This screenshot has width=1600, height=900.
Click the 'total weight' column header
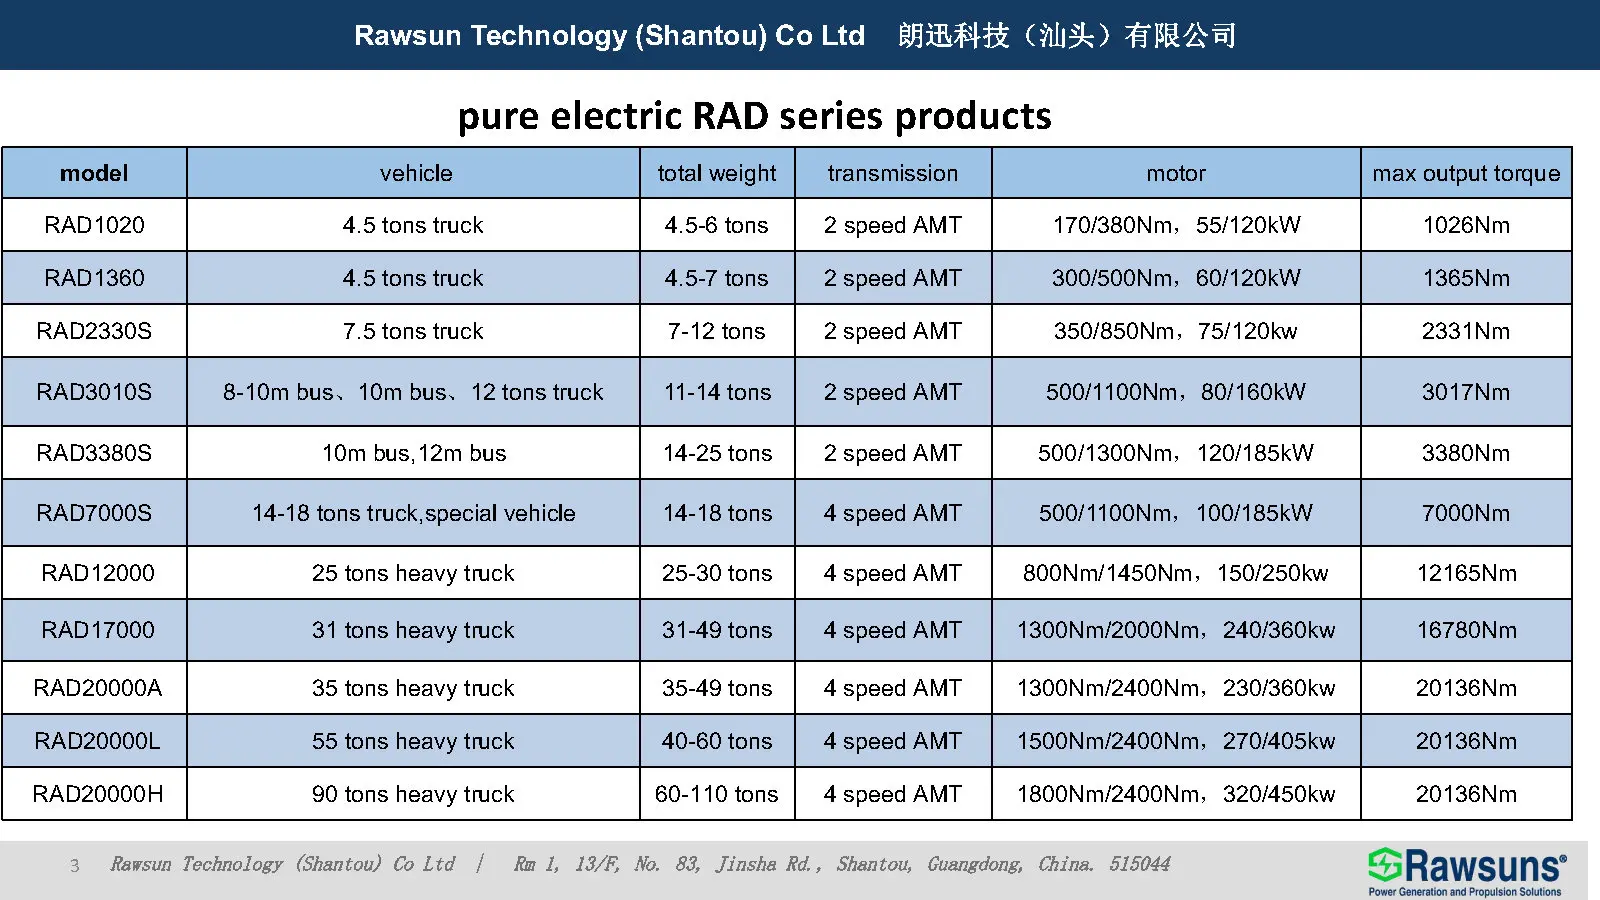(717, 172)
